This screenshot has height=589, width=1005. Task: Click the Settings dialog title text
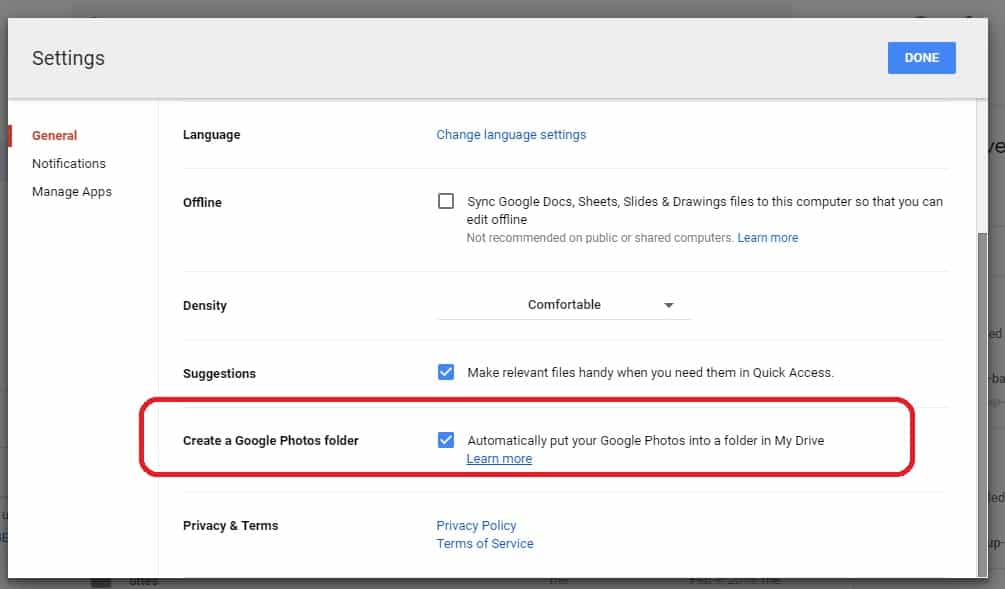[69, 58]
